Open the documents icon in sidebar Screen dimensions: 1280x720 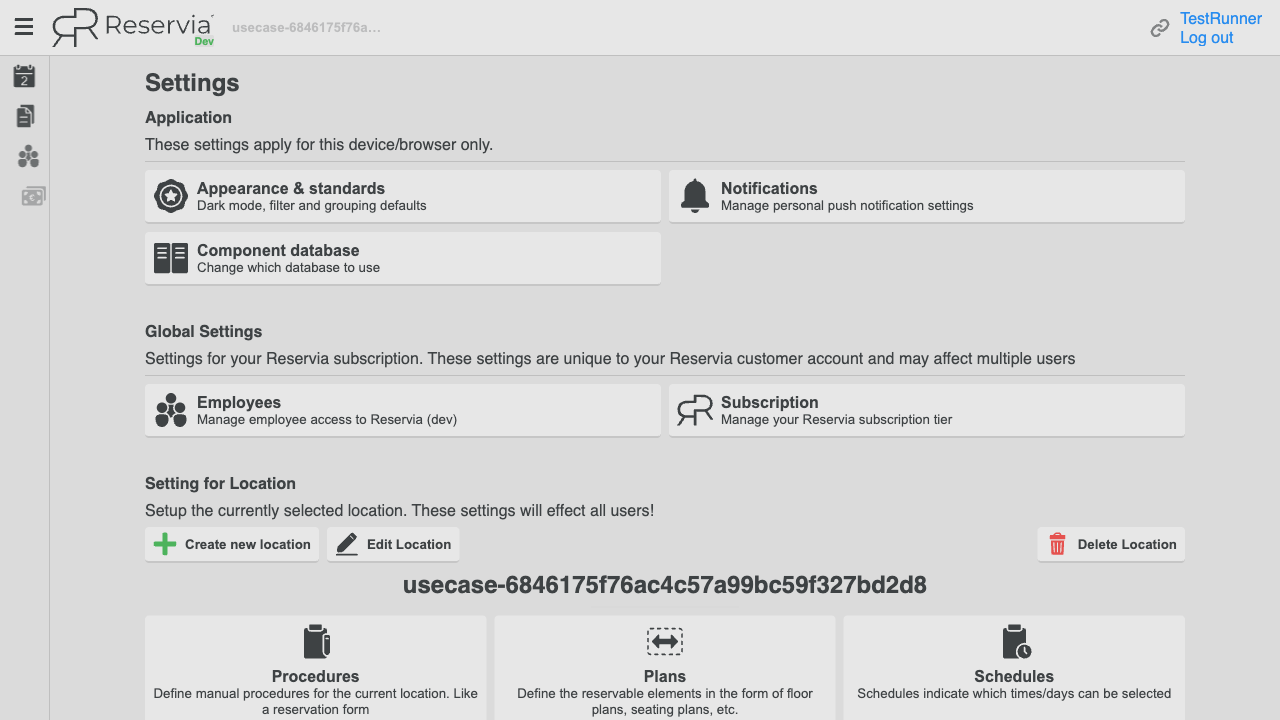pyautogui.click(x=25, y=116)
